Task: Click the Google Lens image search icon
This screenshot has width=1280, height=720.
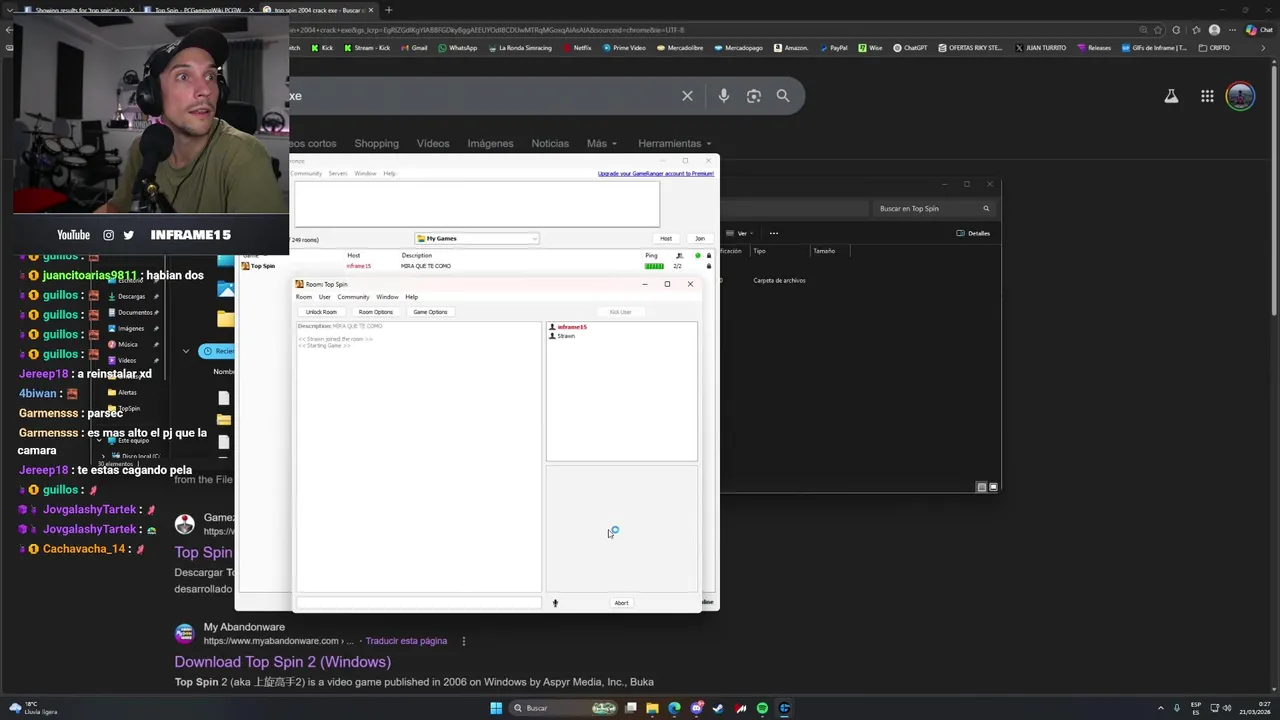Action: pos(754,96)
